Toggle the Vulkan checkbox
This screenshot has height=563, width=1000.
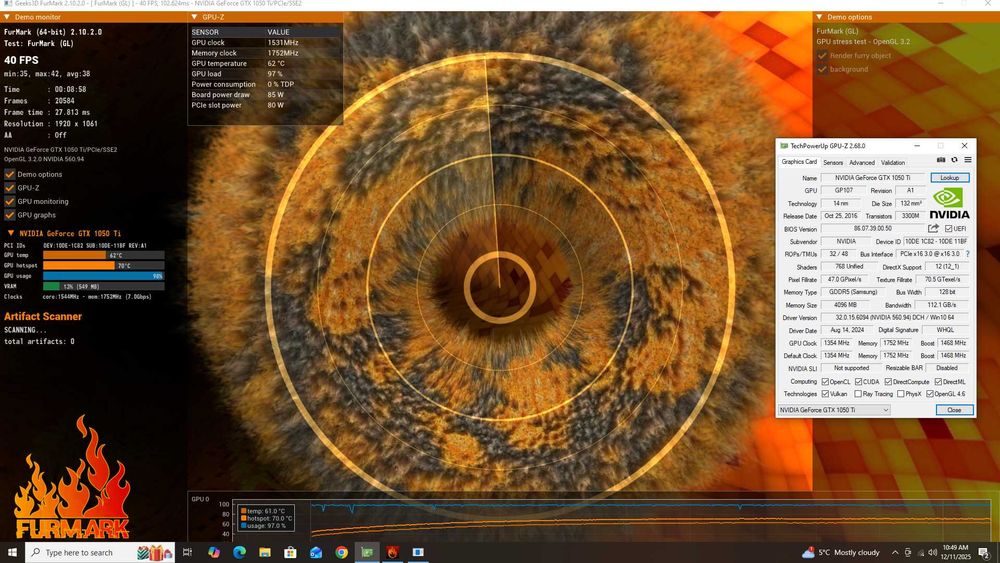click(825, 394)
